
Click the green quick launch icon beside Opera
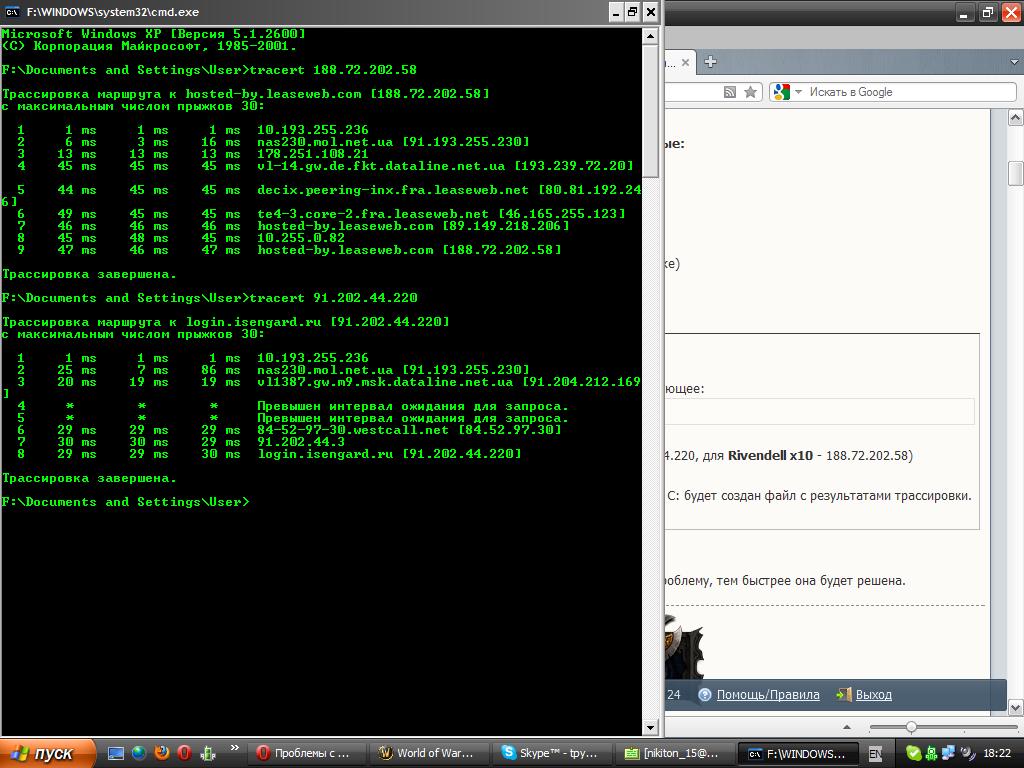[208, 754]
